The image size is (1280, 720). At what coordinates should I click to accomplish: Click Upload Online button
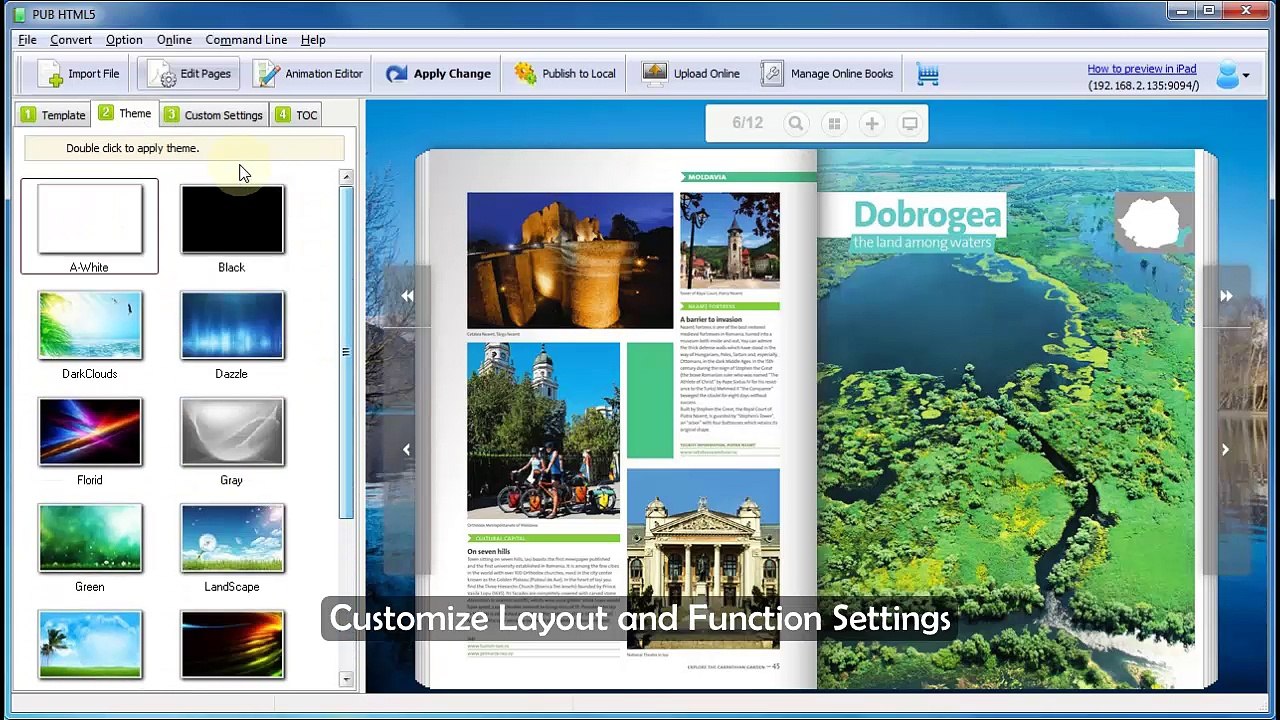point(692,74)
